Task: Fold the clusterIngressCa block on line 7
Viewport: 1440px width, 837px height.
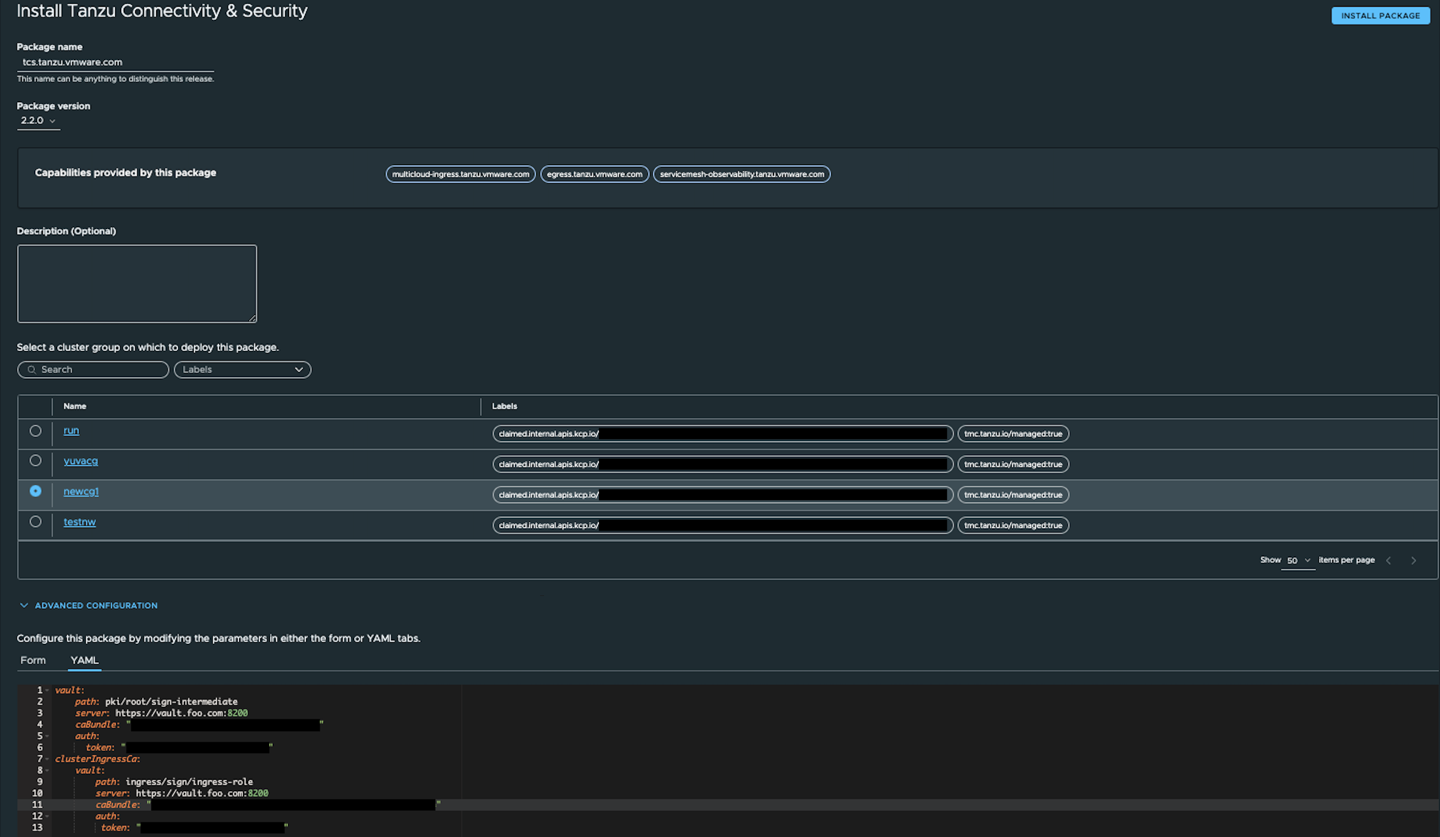Action: tap(47, 759)
